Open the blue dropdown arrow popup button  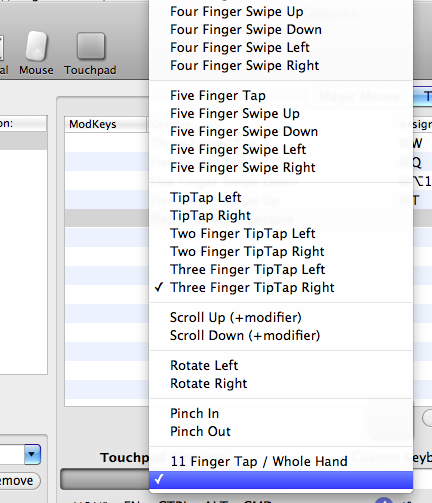click(x=32, y=454)
